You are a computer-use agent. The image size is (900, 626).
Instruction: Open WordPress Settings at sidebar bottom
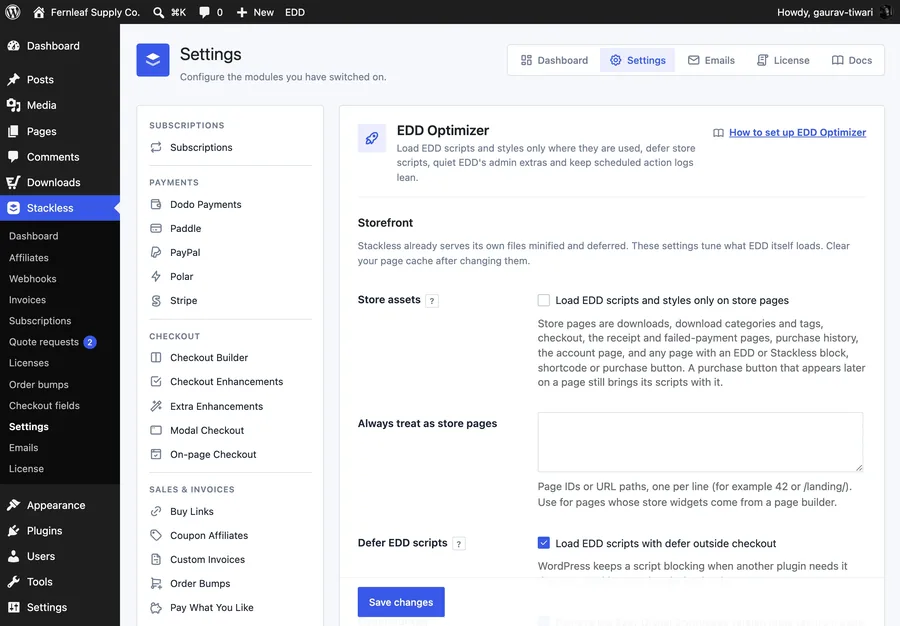pyautogui.click(x=60, y=608)
